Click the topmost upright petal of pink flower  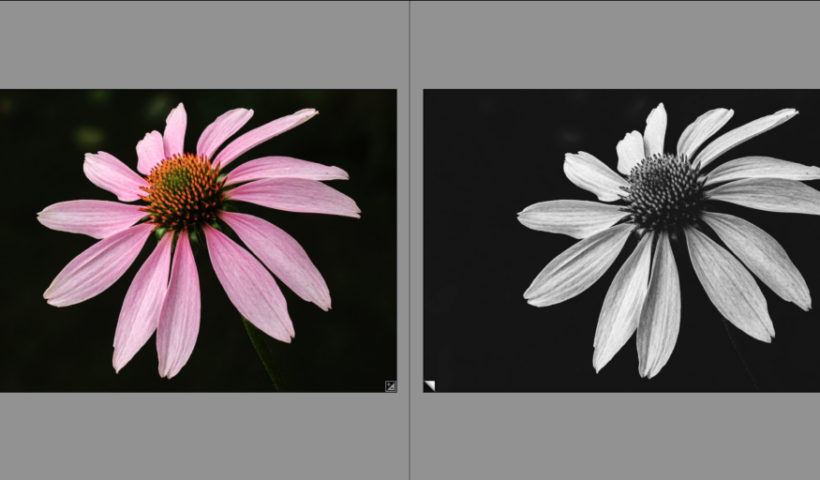(x=175, y=130)
